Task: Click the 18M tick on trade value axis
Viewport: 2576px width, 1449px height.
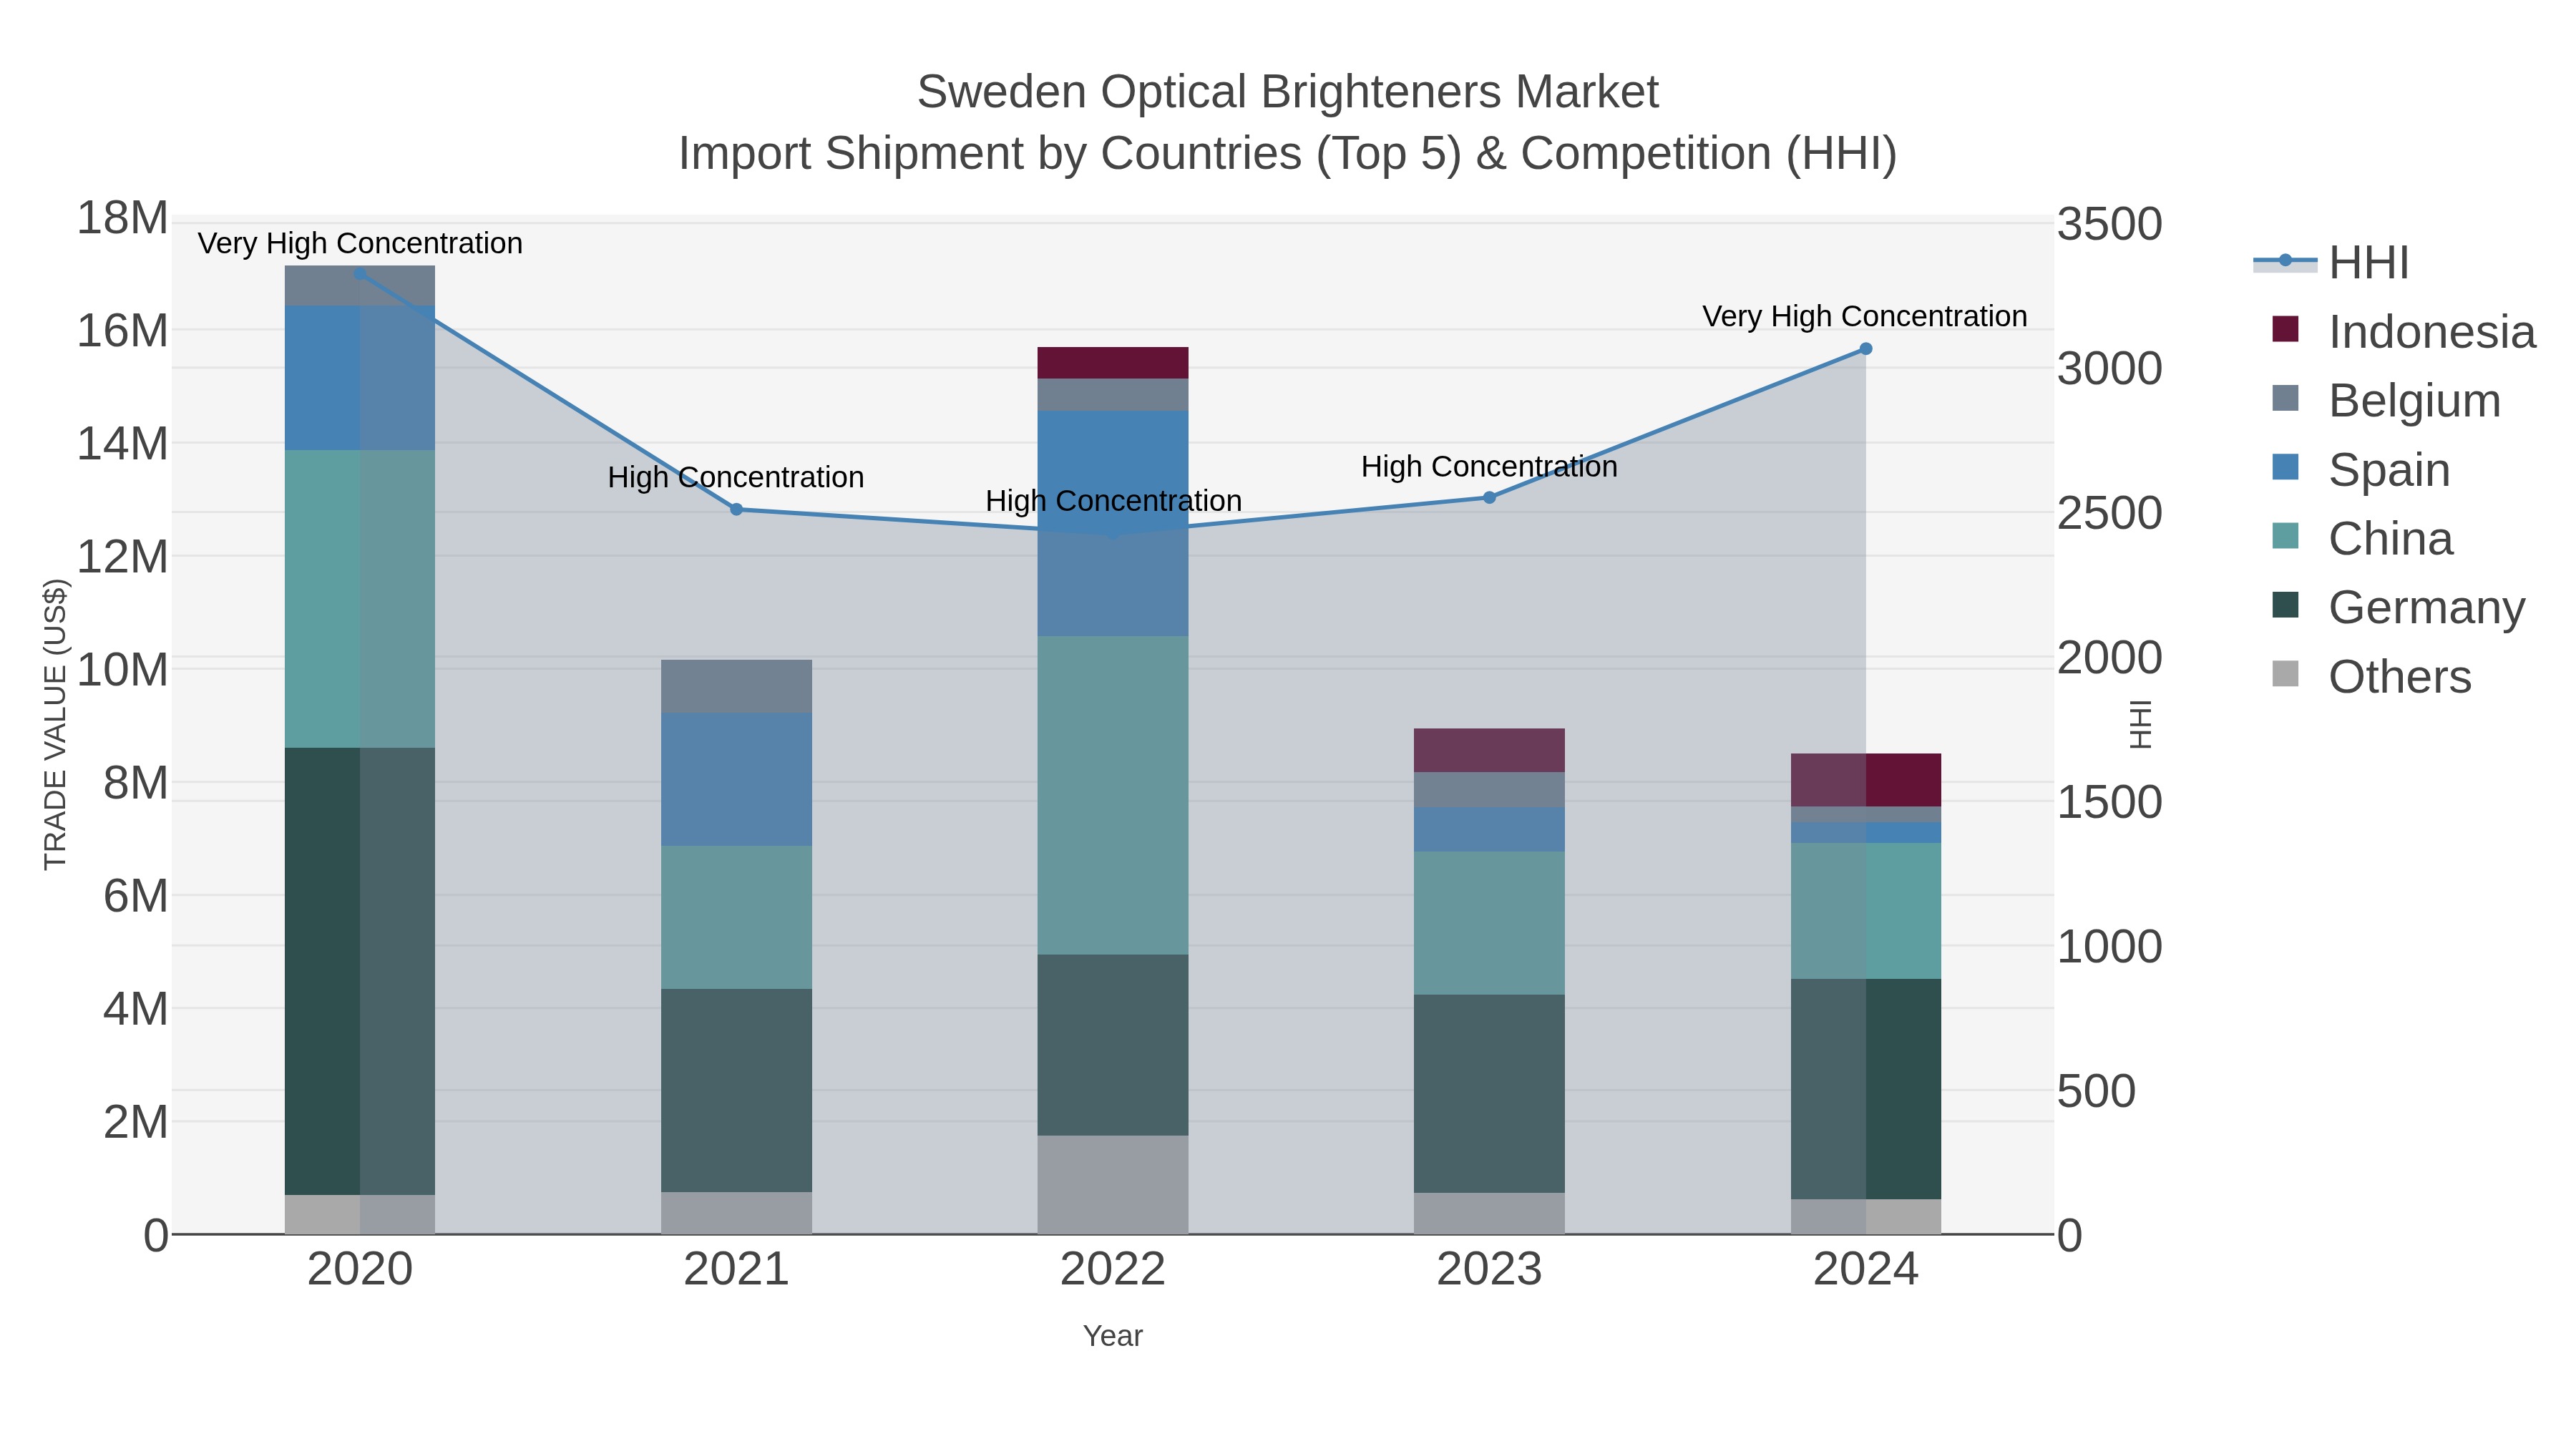Action: (122, 218)
